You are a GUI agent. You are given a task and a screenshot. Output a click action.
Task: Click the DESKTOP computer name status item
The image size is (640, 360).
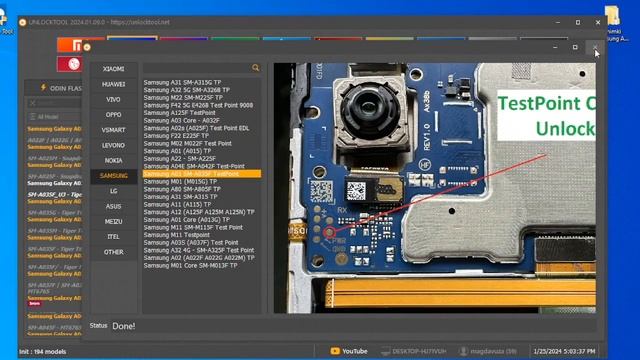(x=413, y=351)
